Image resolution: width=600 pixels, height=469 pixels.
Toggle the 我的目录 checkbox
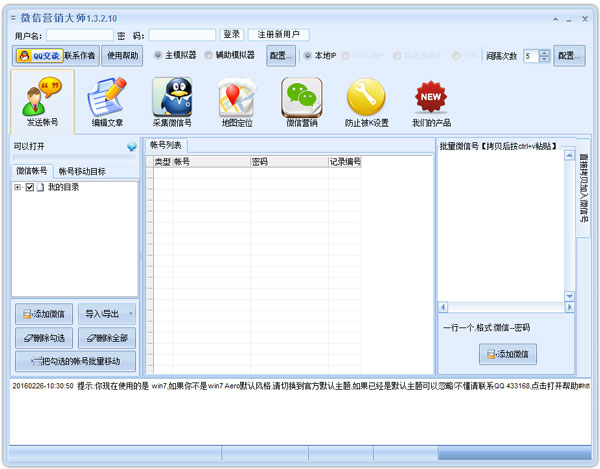pyautogui.click(x=29, y=187)
